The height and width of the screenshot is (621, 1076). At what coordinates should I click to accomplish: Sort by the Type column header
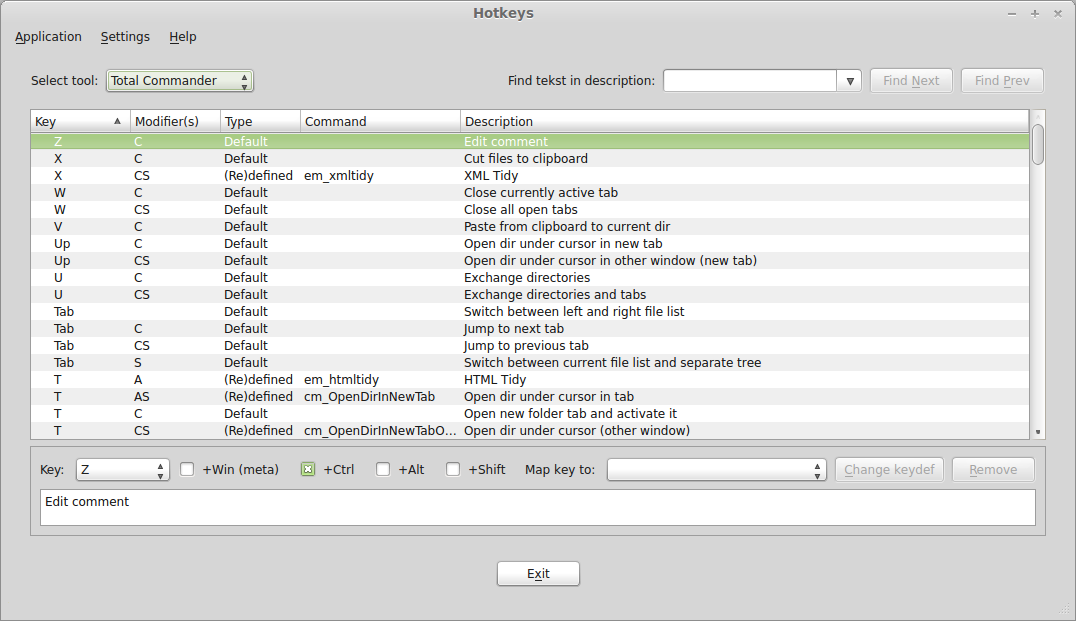point(260,121)
